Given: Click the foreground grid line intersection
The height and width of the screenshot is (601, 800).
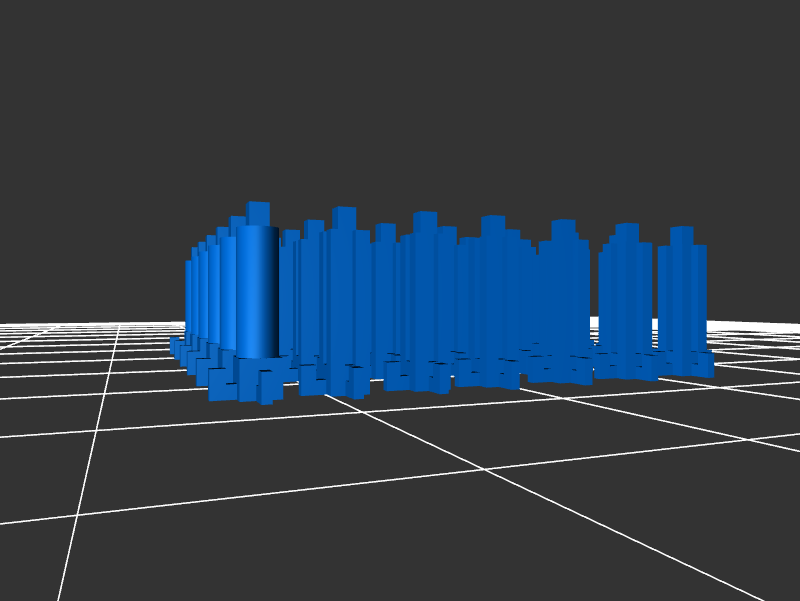Looking at the screenshot, I should tap(487, 469).
